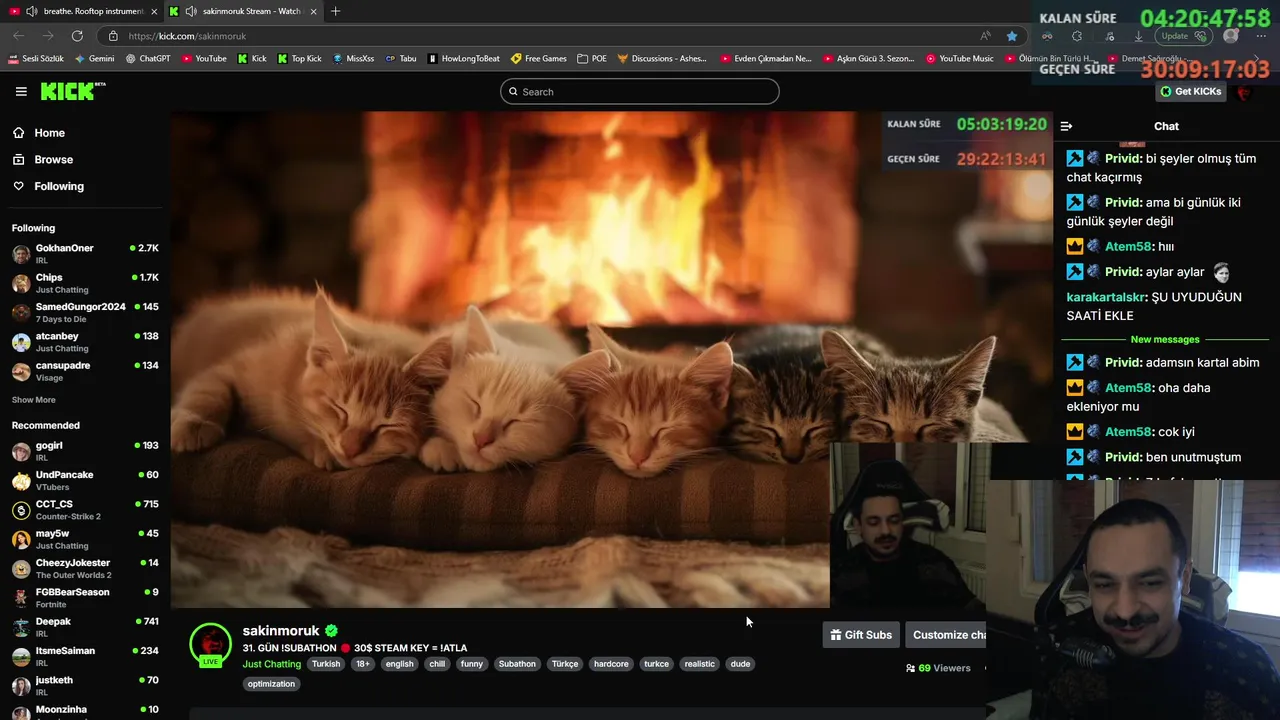Open the HowLongToBeat bookmark
This screenshot has width=1280, height=720.
pos(464,59)
